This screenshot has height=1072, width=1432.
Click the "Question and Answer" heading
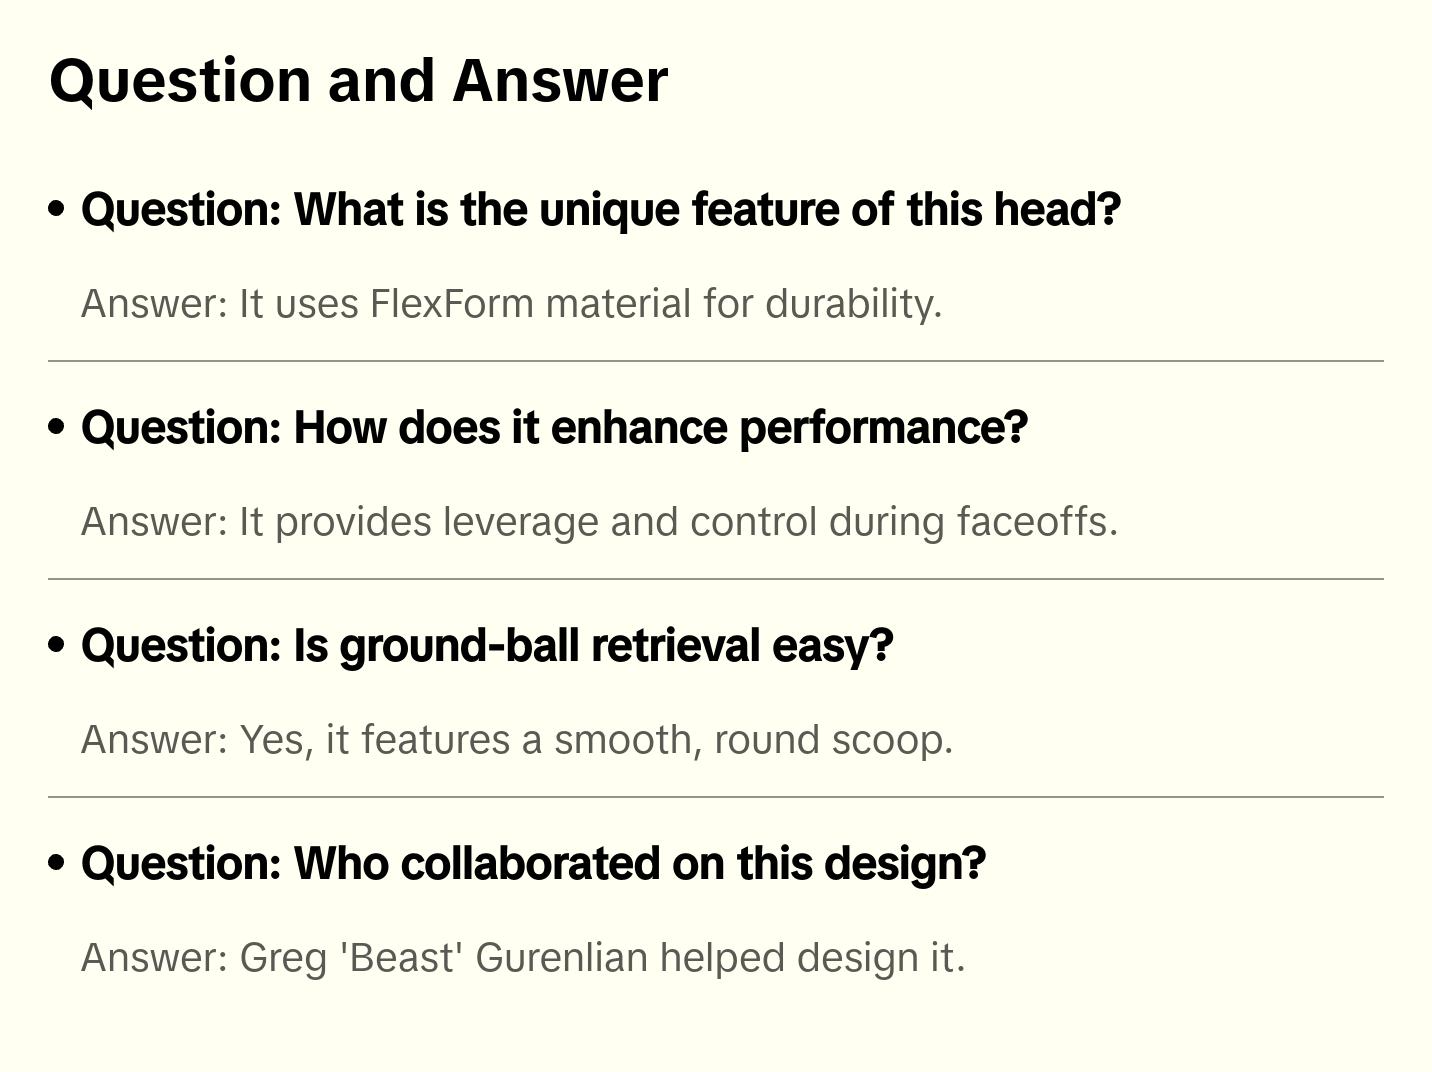click(358, 81)
